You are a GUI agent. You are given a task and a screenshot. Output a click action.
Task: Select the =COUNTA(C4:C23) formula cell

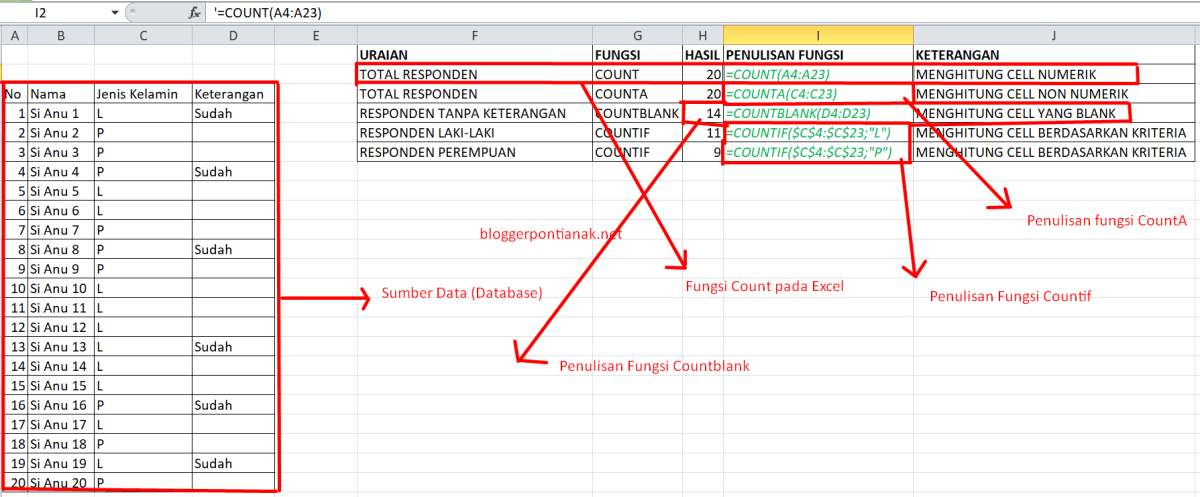click(x=817, y=93)
